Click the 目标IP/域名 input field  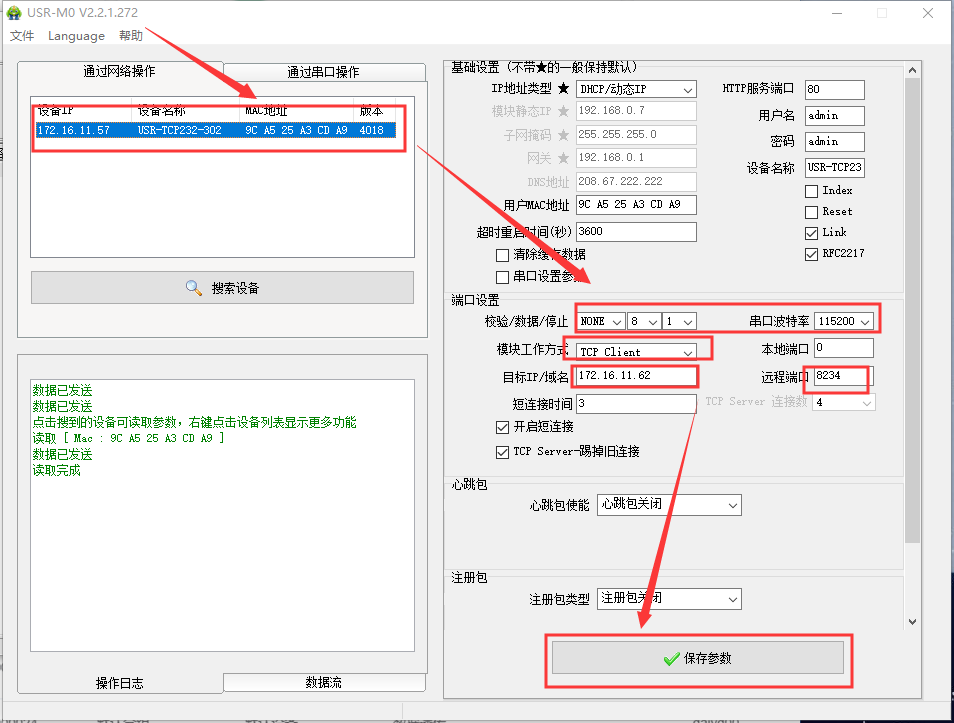click(636, 376)
